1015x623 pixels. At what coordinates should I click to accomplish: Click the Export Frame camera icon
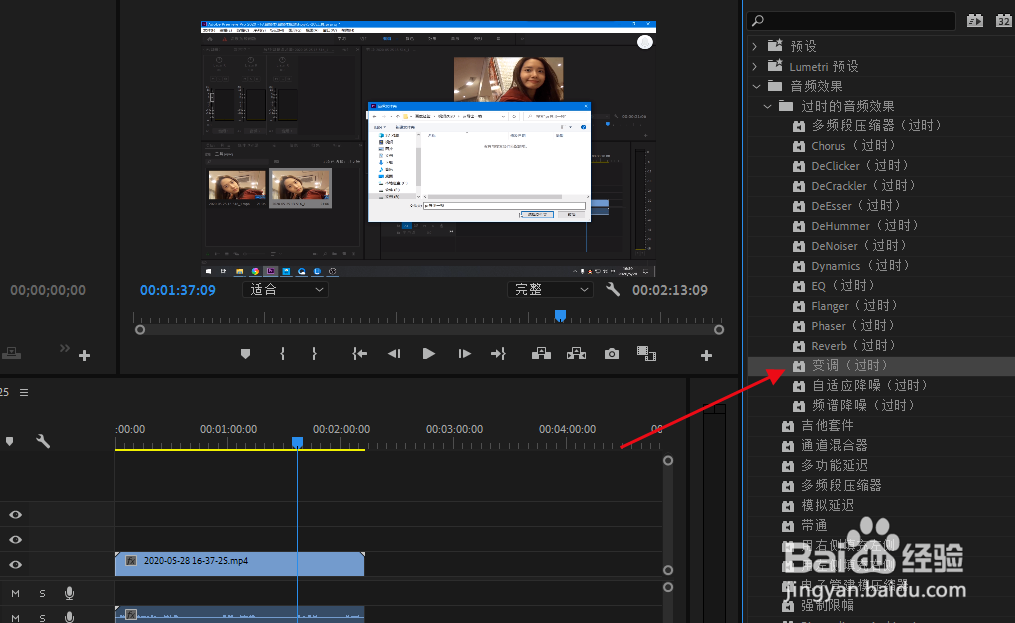coord(611,354)
